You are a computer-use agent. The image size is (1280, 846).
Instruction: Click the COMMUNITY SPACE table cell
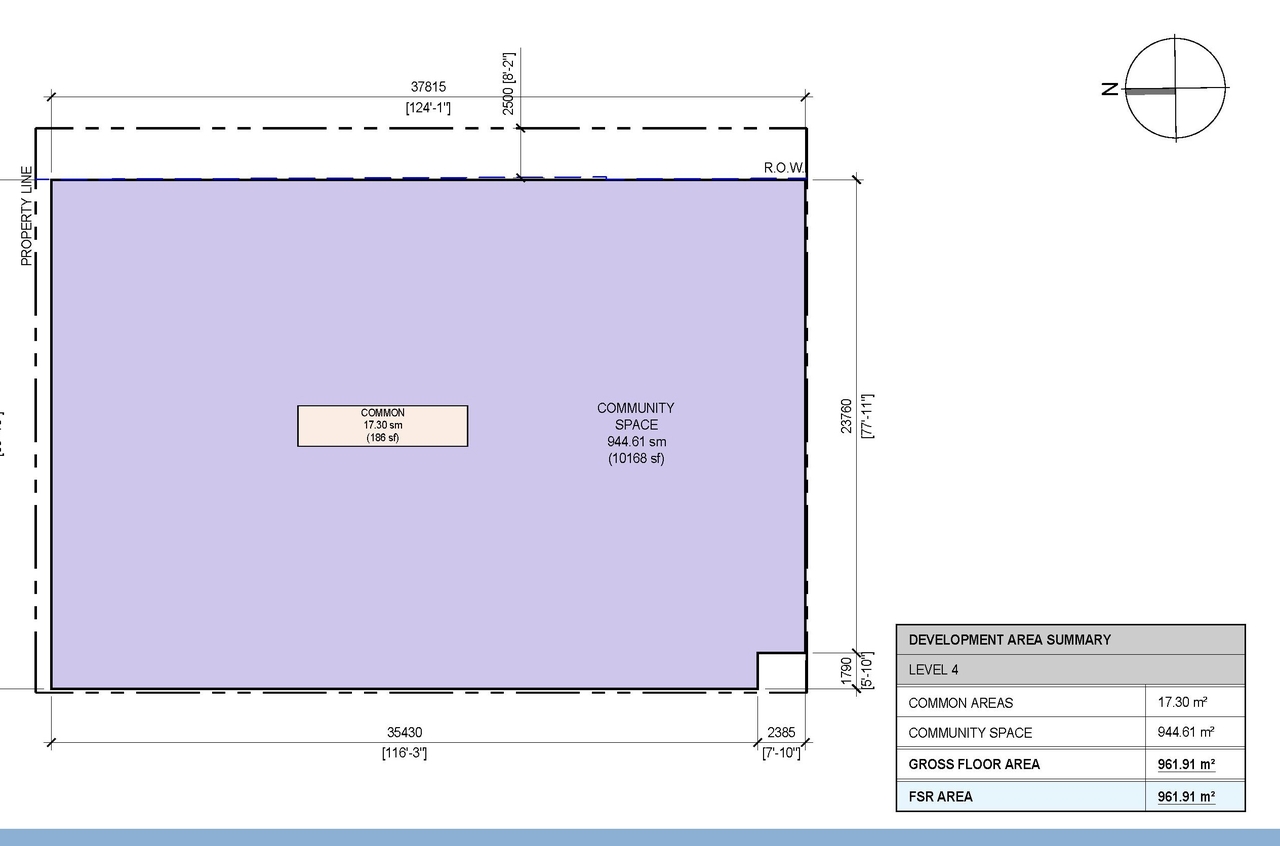(x=1020, y=733)
